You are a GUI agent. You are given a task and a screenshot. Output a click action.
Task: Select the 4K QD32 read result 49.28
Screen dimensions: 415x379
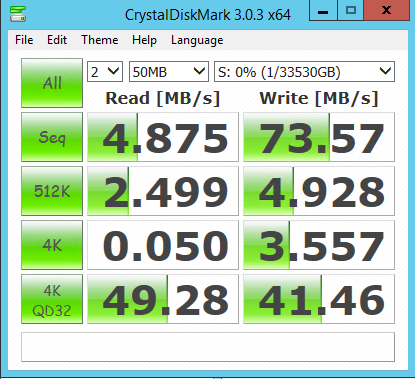[x=163, y=299]
